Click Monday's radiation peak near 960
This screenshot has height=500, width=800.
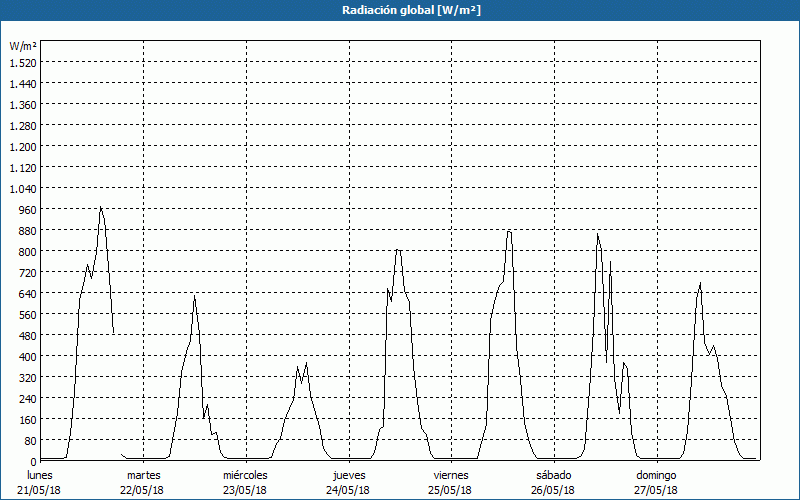[100, 208]
